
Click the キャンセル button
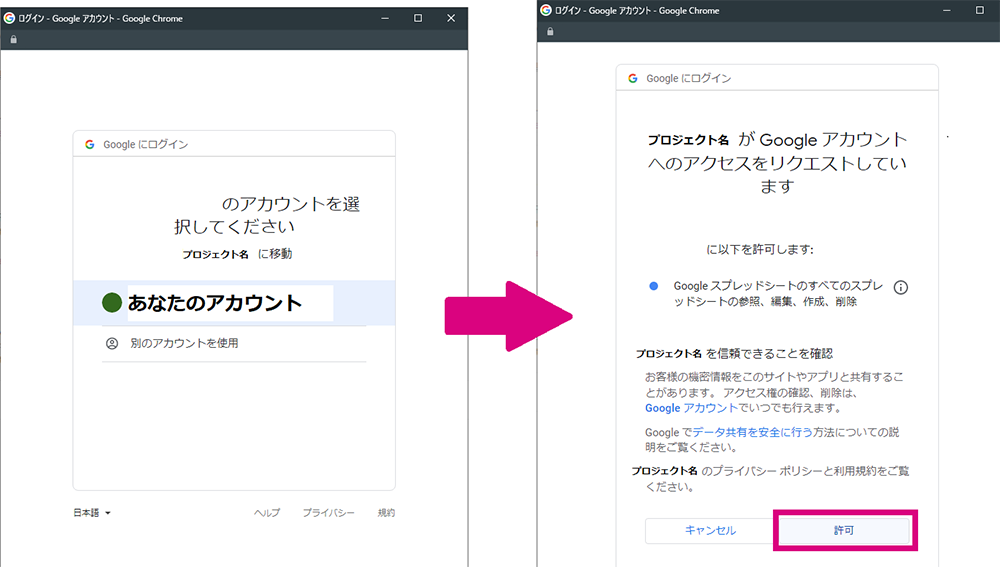point(710,531)
